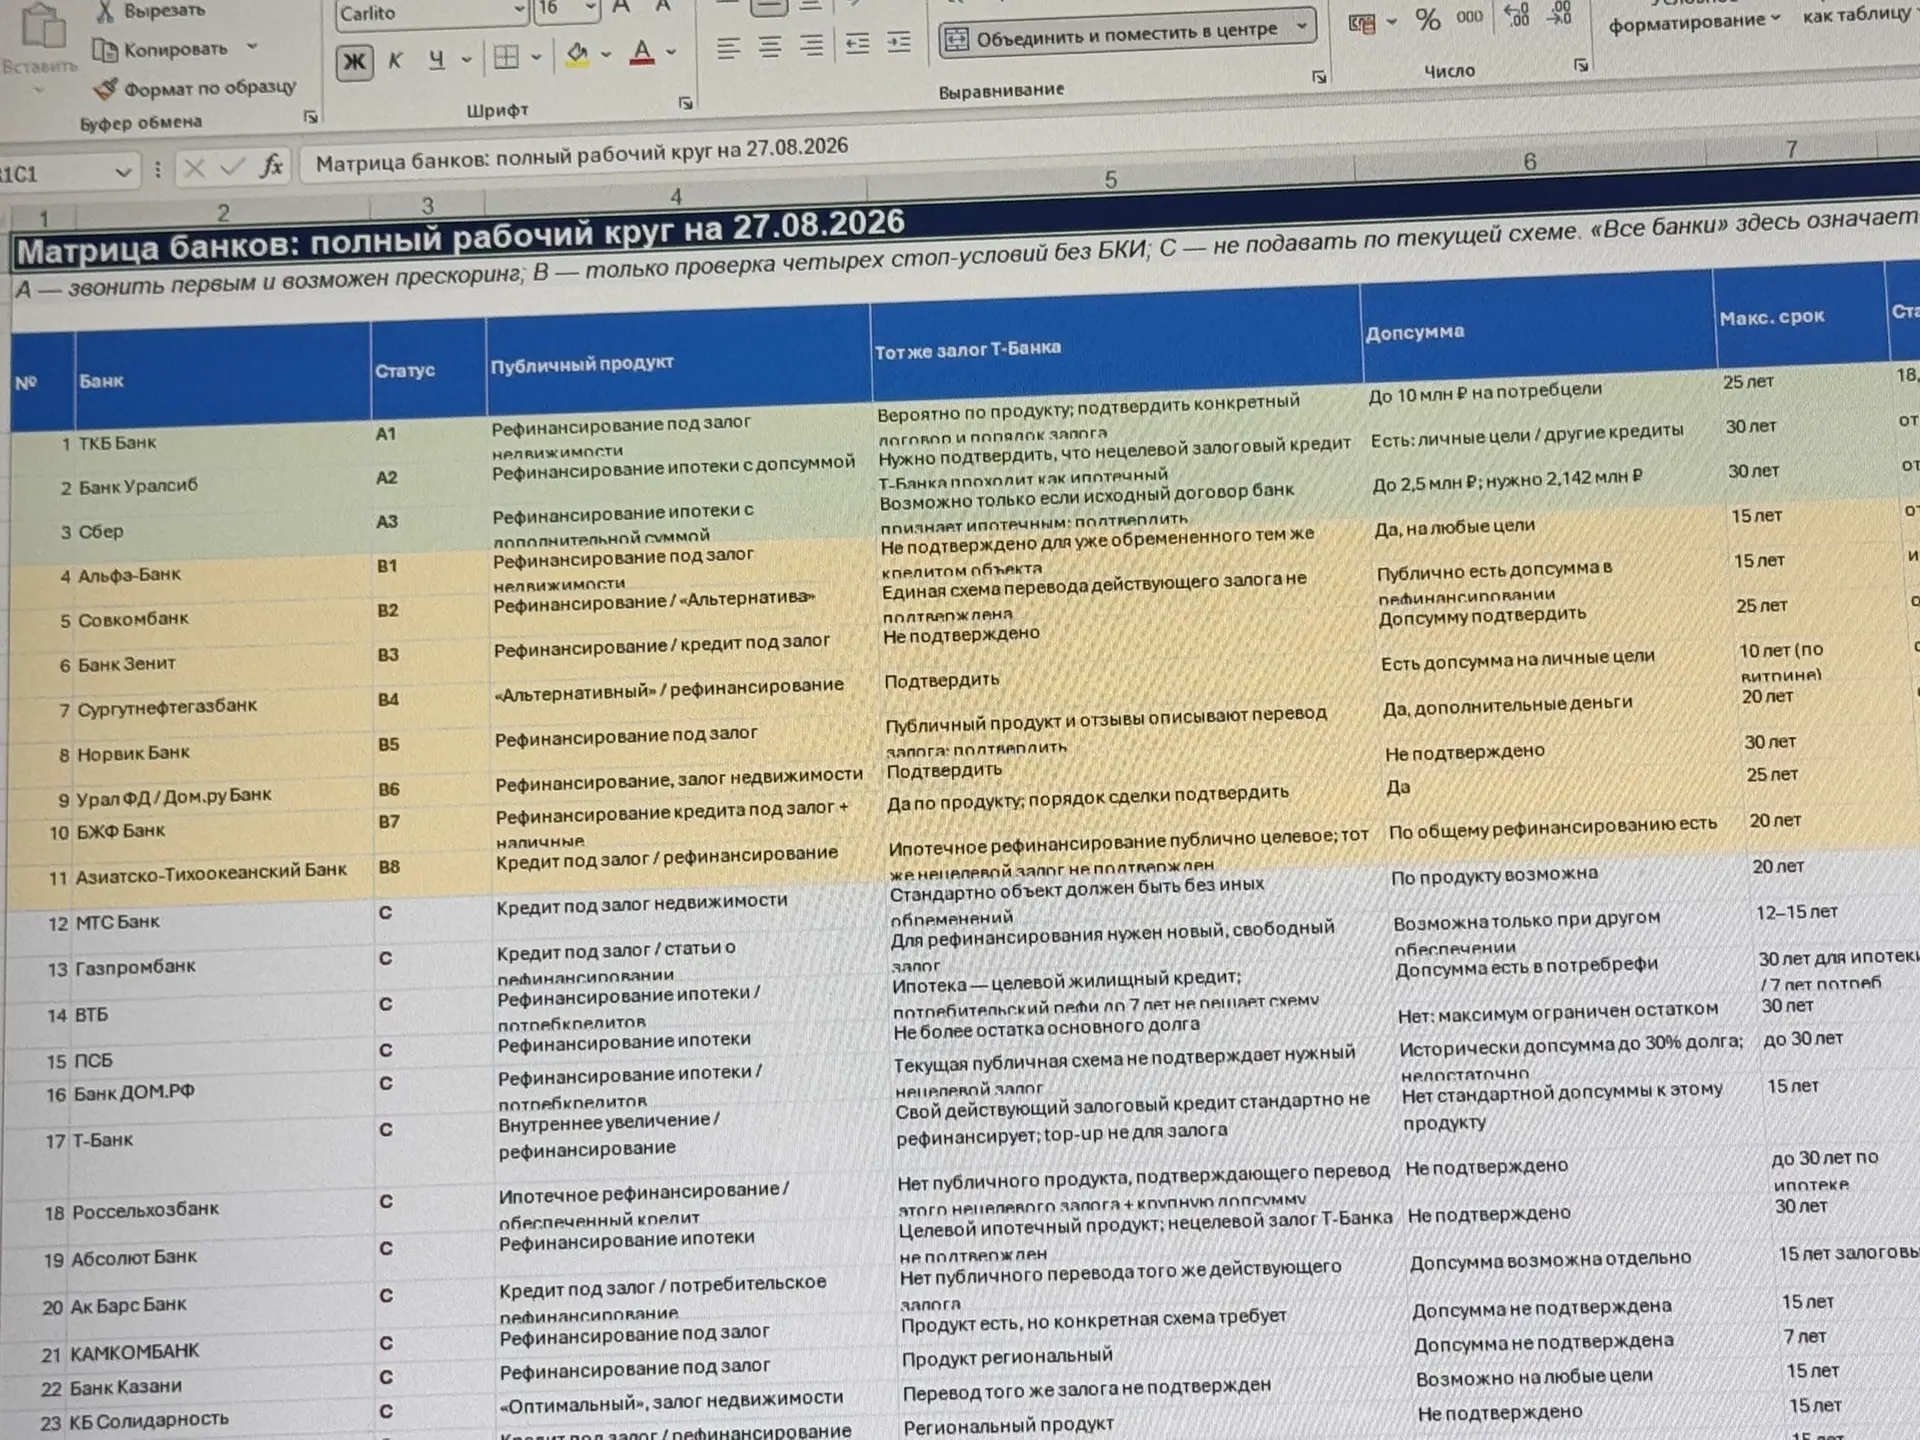Open the Буфер обмена dialog launcher
The width and height of the screenshot is (1920, 1440).
tap(311, 117)
